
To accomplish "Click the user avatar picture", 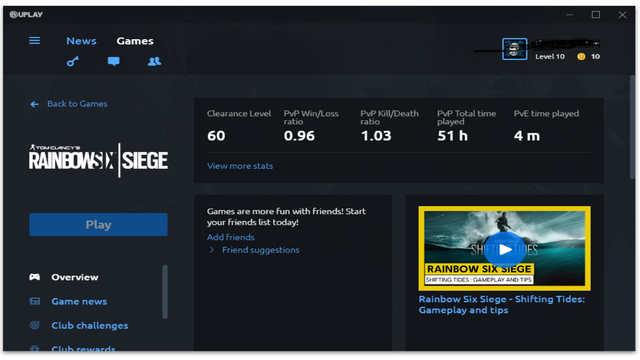I will click(x=514, y=49).
